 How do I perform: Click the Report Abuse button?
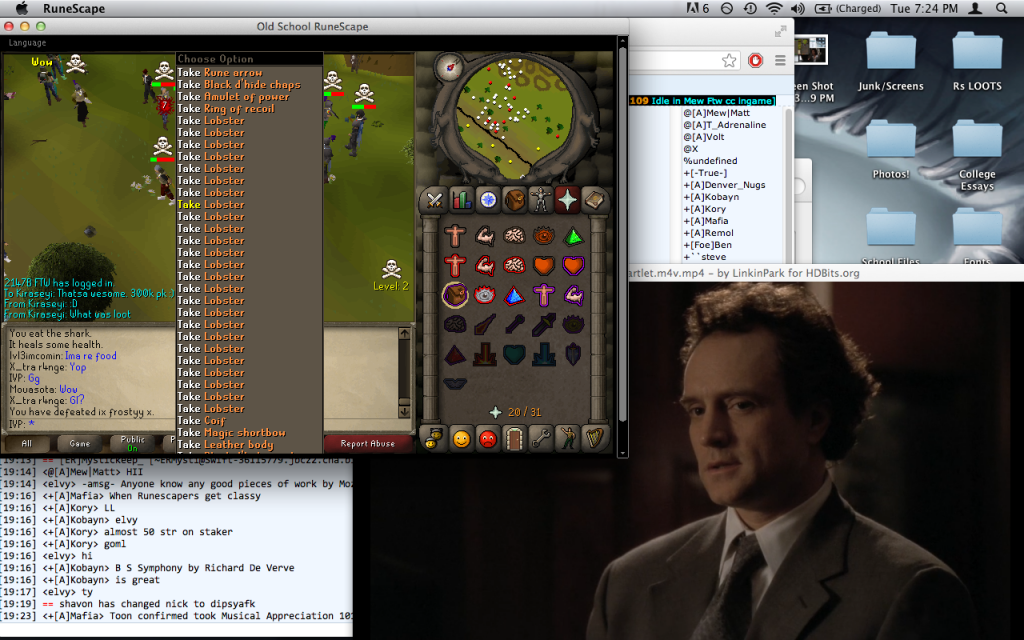point(367,443)
